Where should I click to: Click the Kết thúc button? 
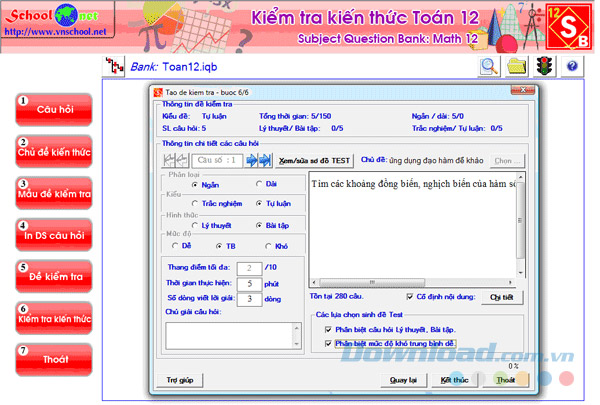(454, 380)
